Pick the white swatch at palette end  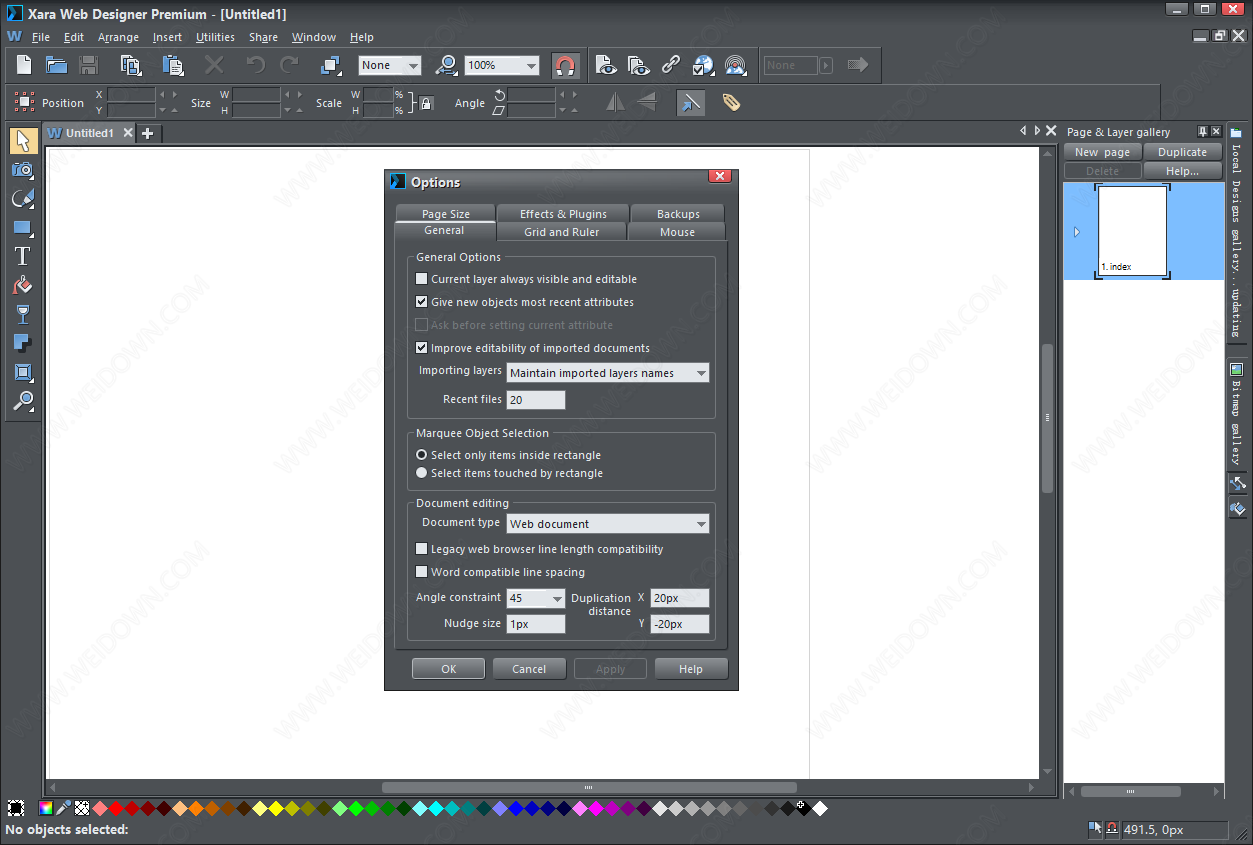(x=820, y=808)
